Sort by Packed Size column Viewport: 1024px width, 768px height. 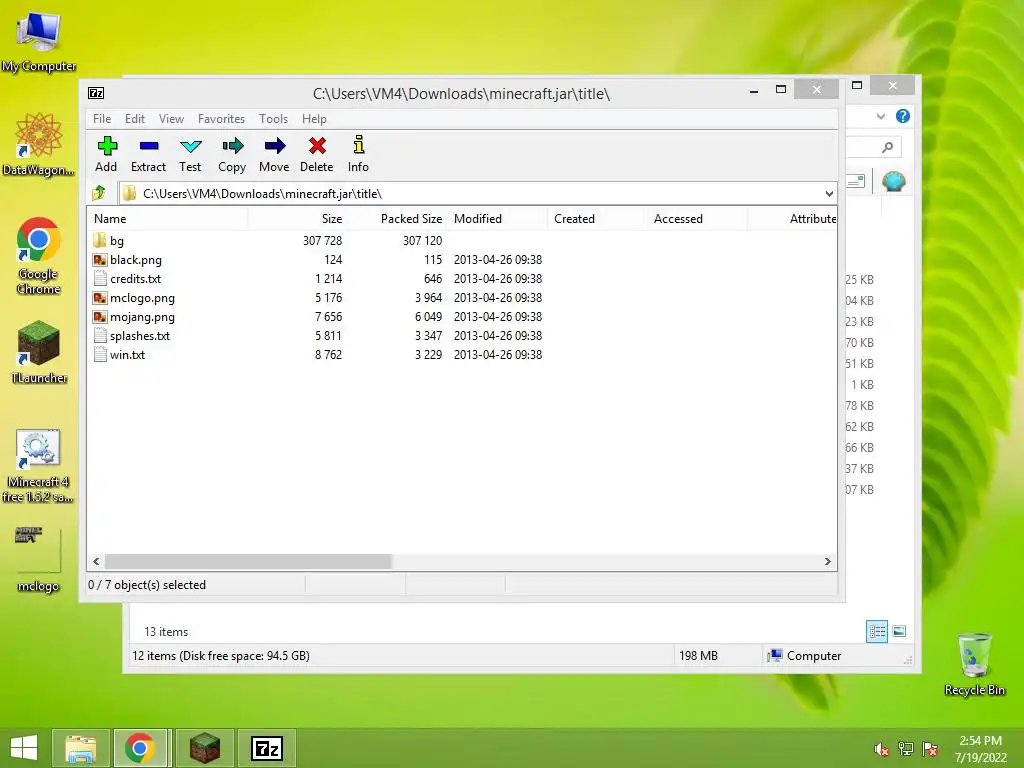[x=396, y=219]
